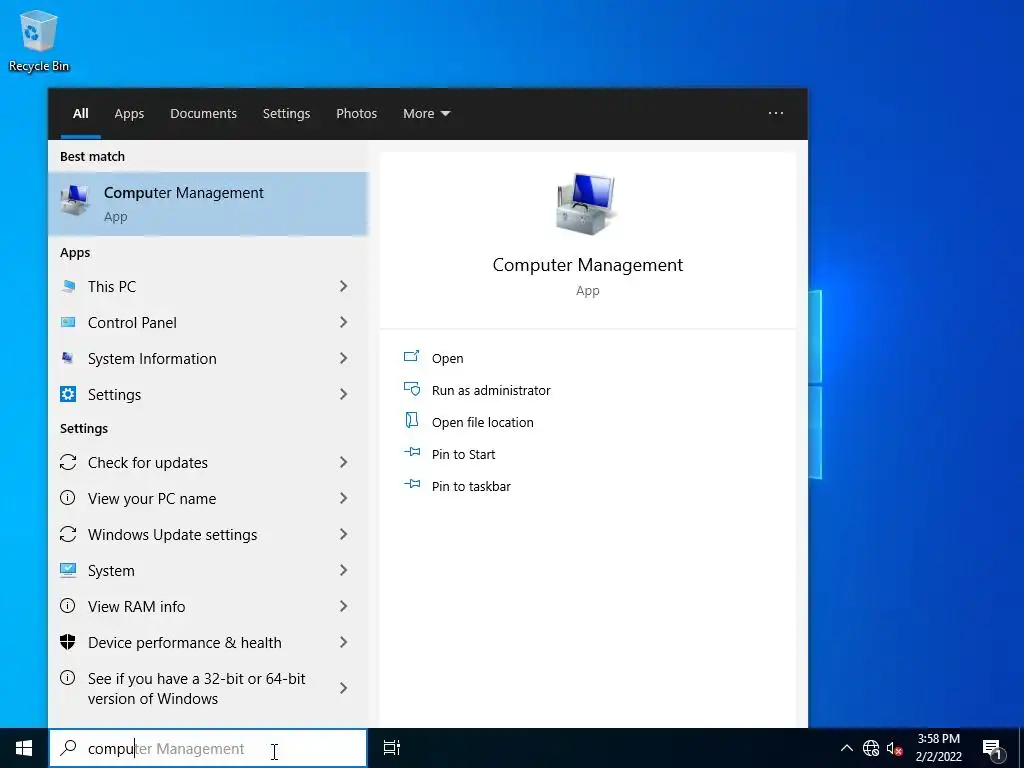Open the More filter dropdown
Image resolution: width=1024 pixels, height=768 pixels.
point(426,114)
